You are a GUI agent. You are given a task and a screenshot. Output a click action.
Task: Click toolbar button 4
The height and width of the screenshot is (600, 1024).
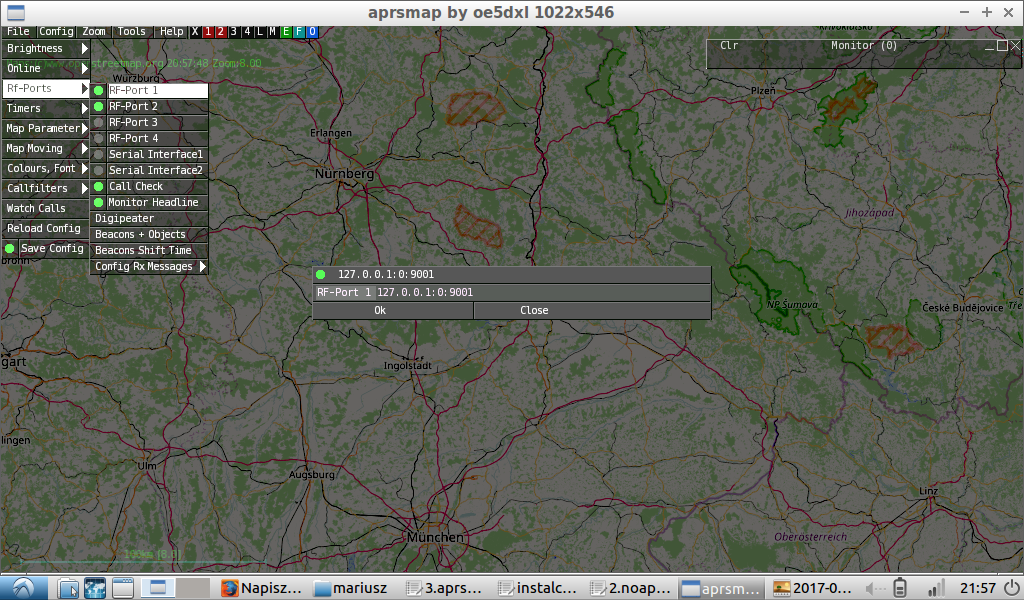click(x=247, y=31)
